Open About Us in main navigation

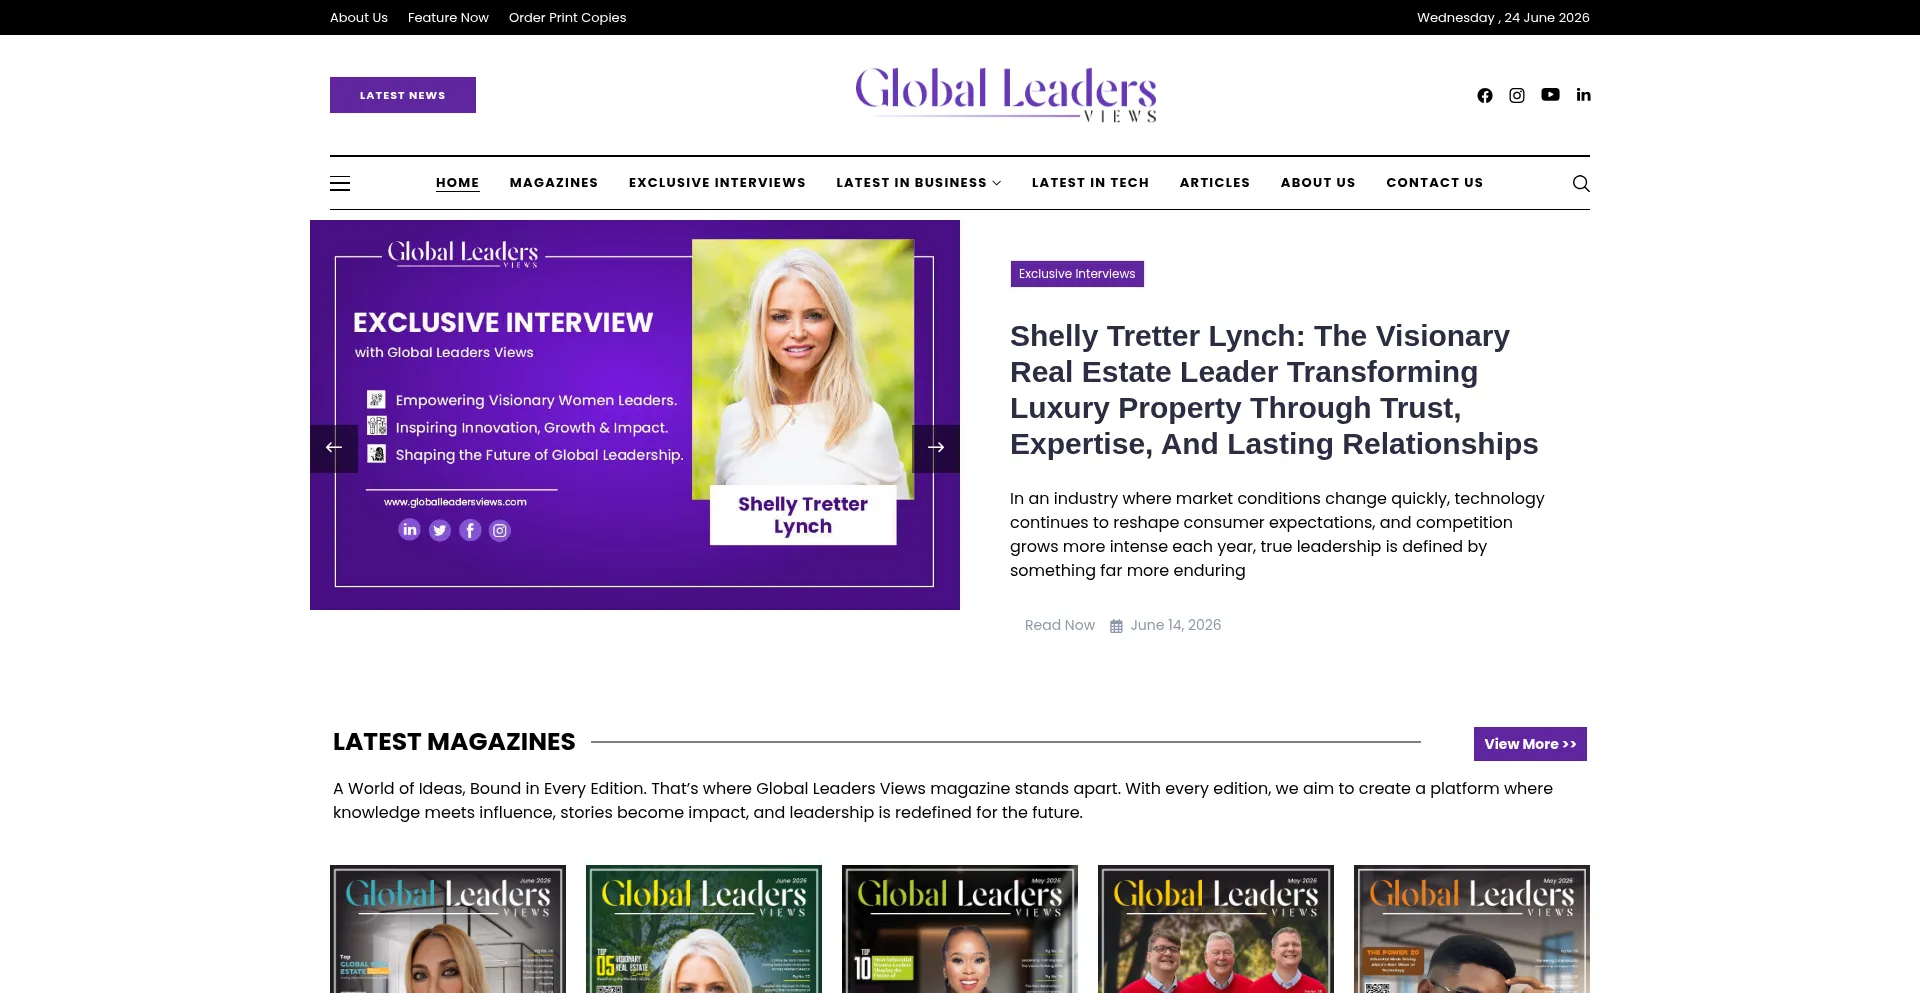[1318, 183]
